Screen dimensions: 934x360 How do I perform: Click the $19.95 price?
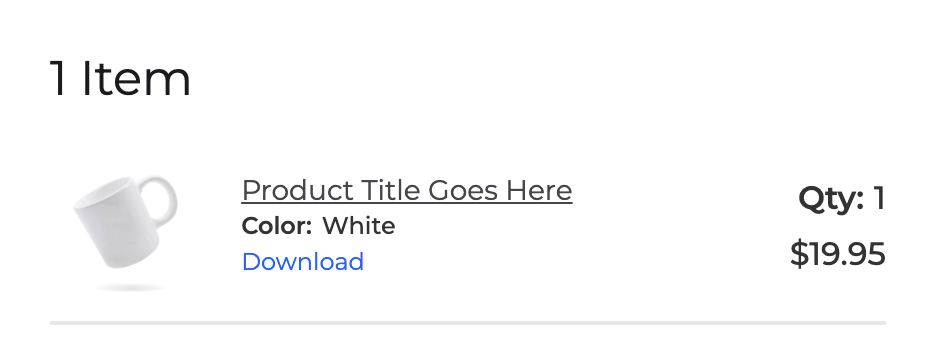click(838, 254)
